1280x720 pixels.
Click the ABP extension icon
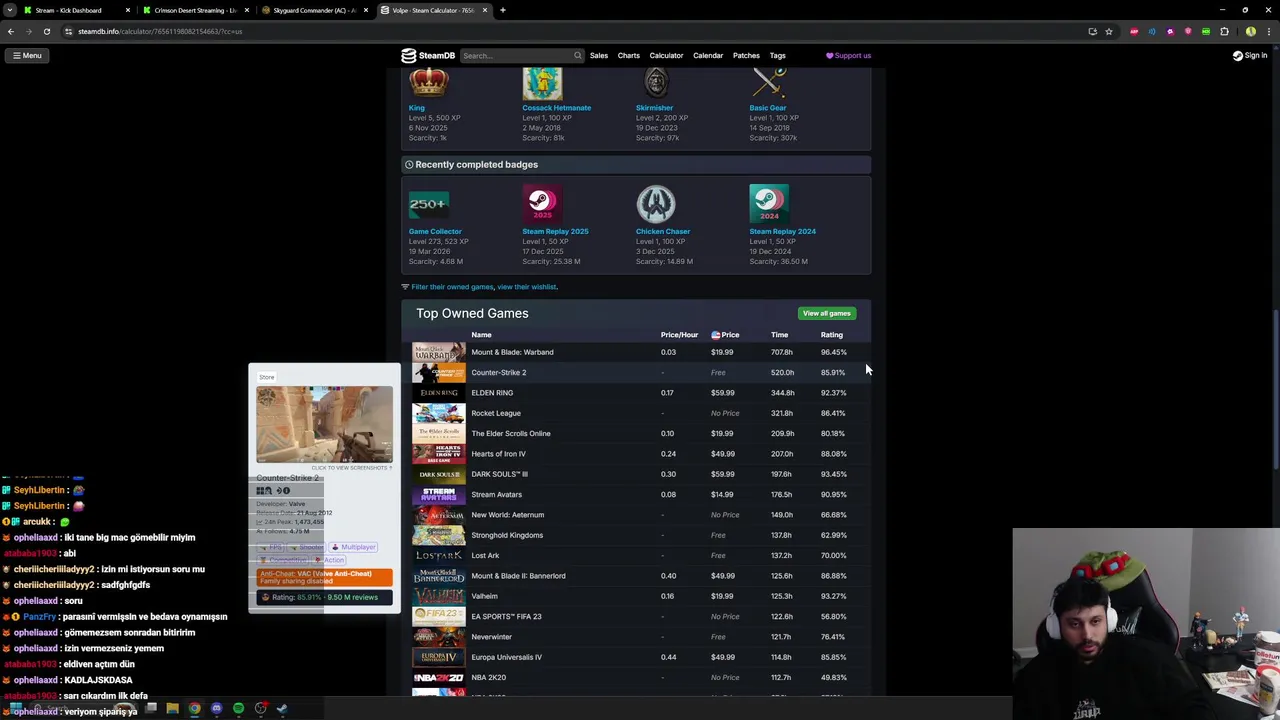click(1134, 31)
